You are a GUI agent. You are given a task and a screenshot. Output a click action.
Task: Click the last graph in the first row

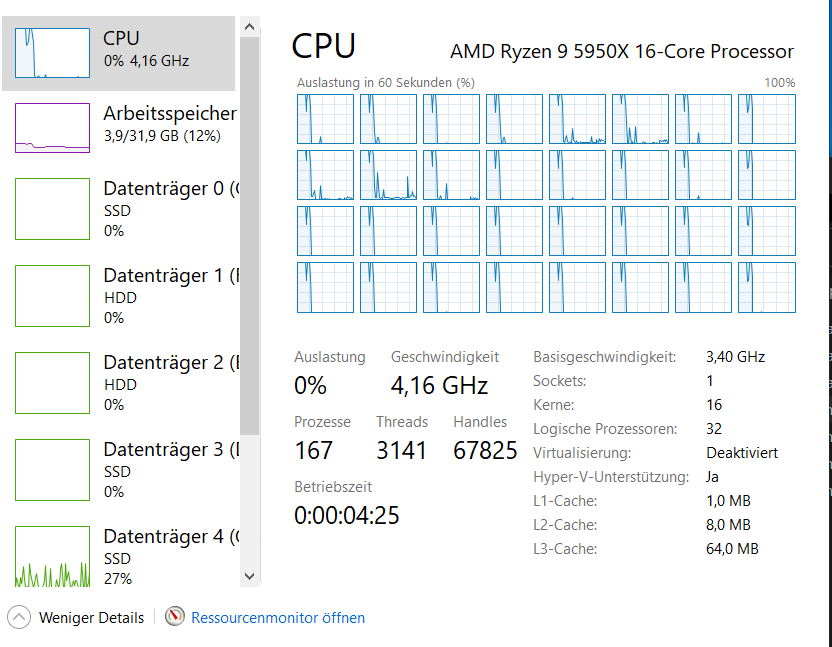767,119
